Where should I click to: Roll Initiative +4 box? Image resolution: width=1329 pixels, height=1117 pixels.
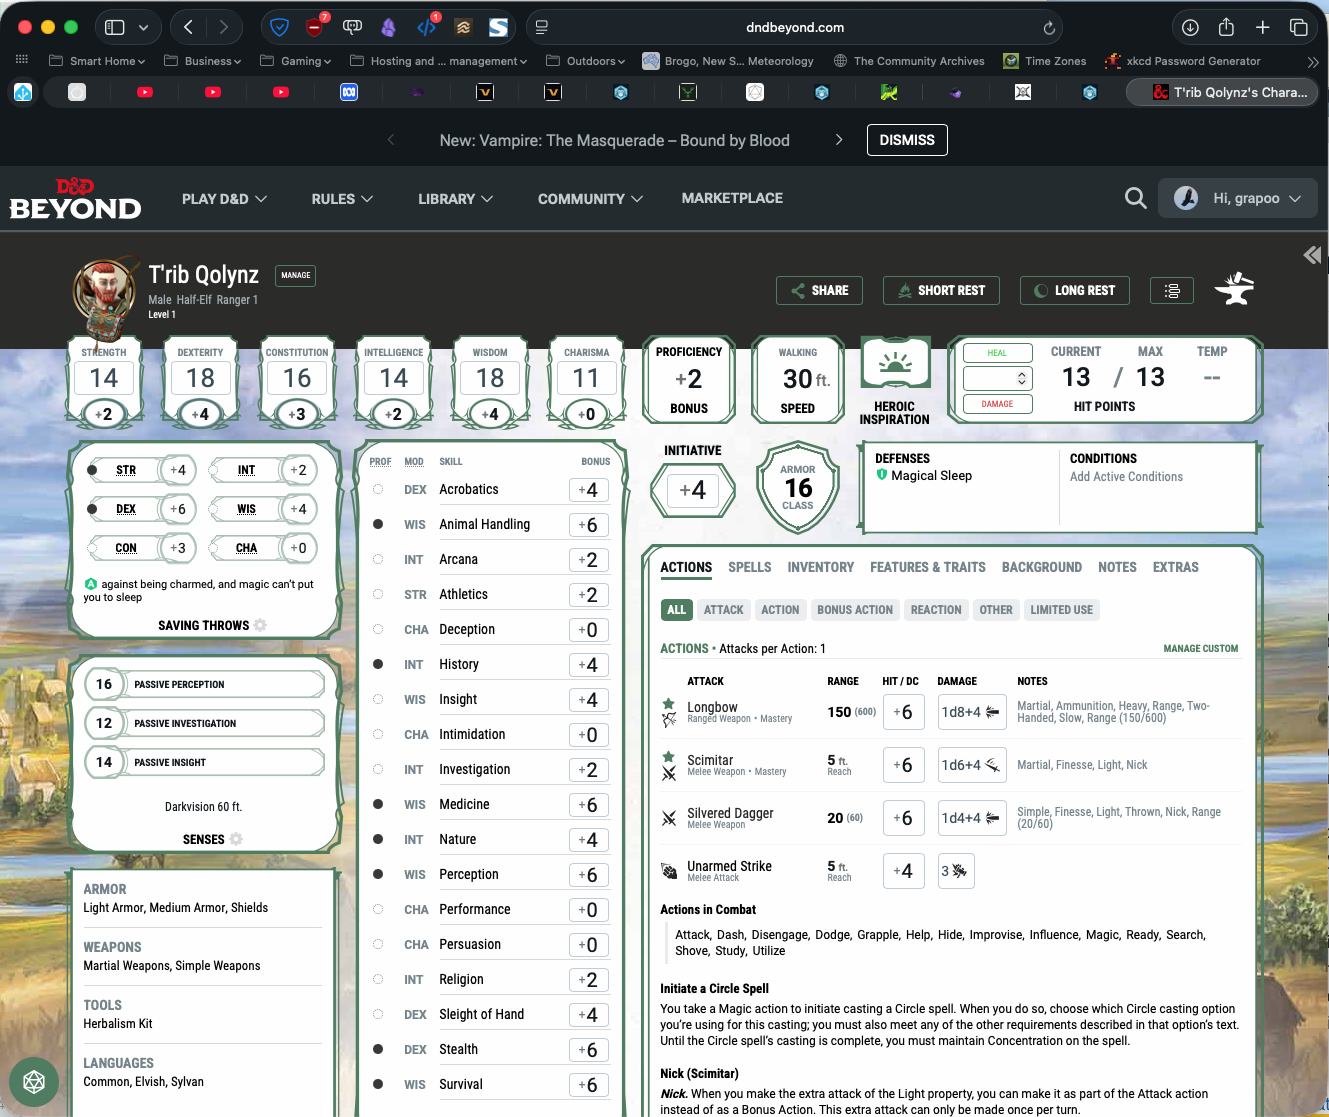pos(693,490)
